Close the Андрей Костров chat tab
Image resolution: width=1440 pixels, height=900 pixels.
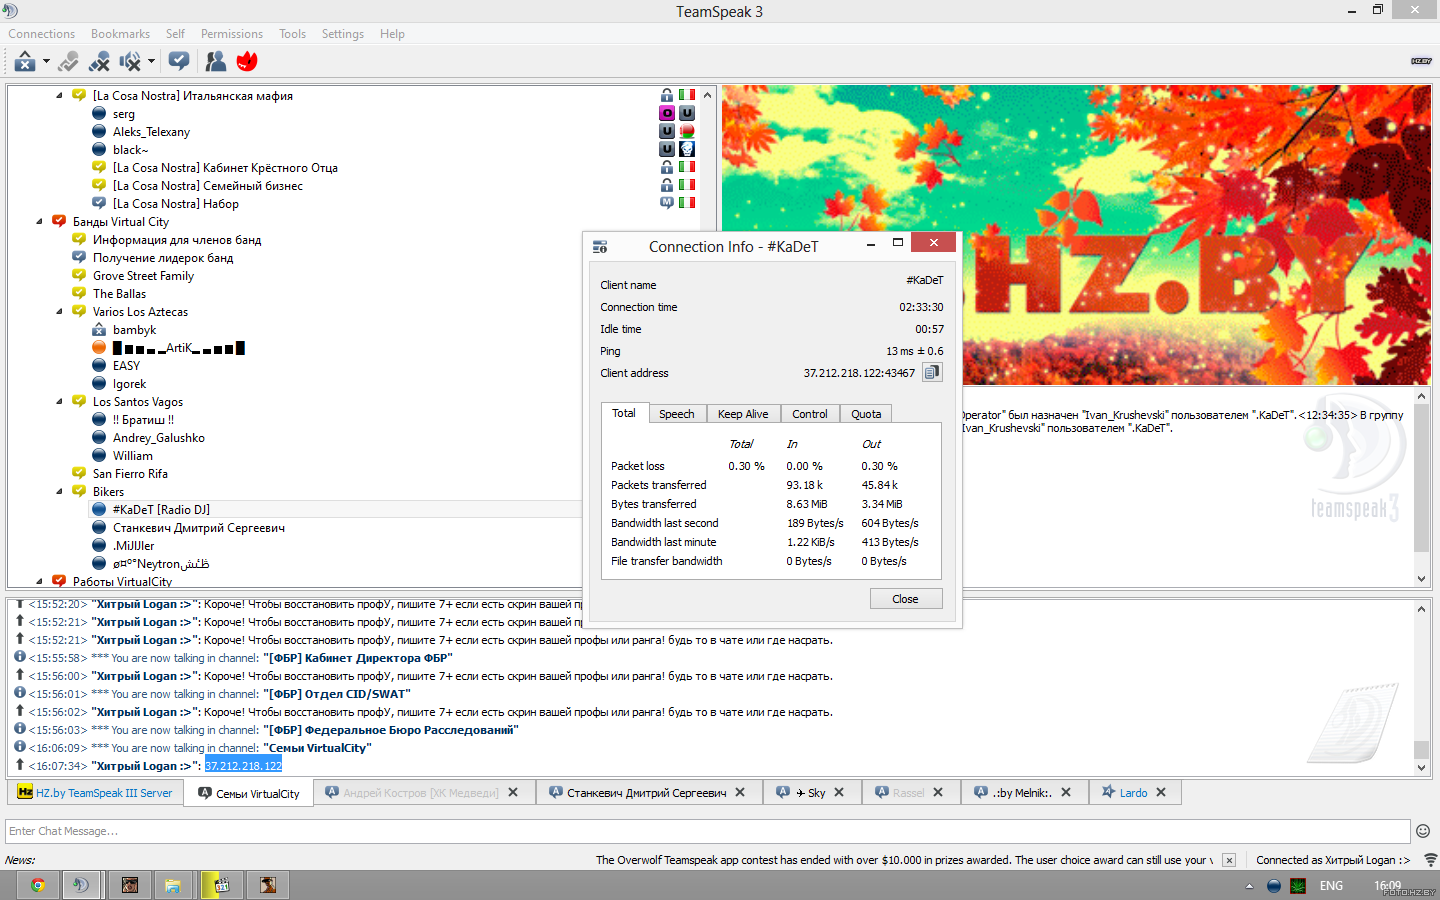click(x=513, y=792)
